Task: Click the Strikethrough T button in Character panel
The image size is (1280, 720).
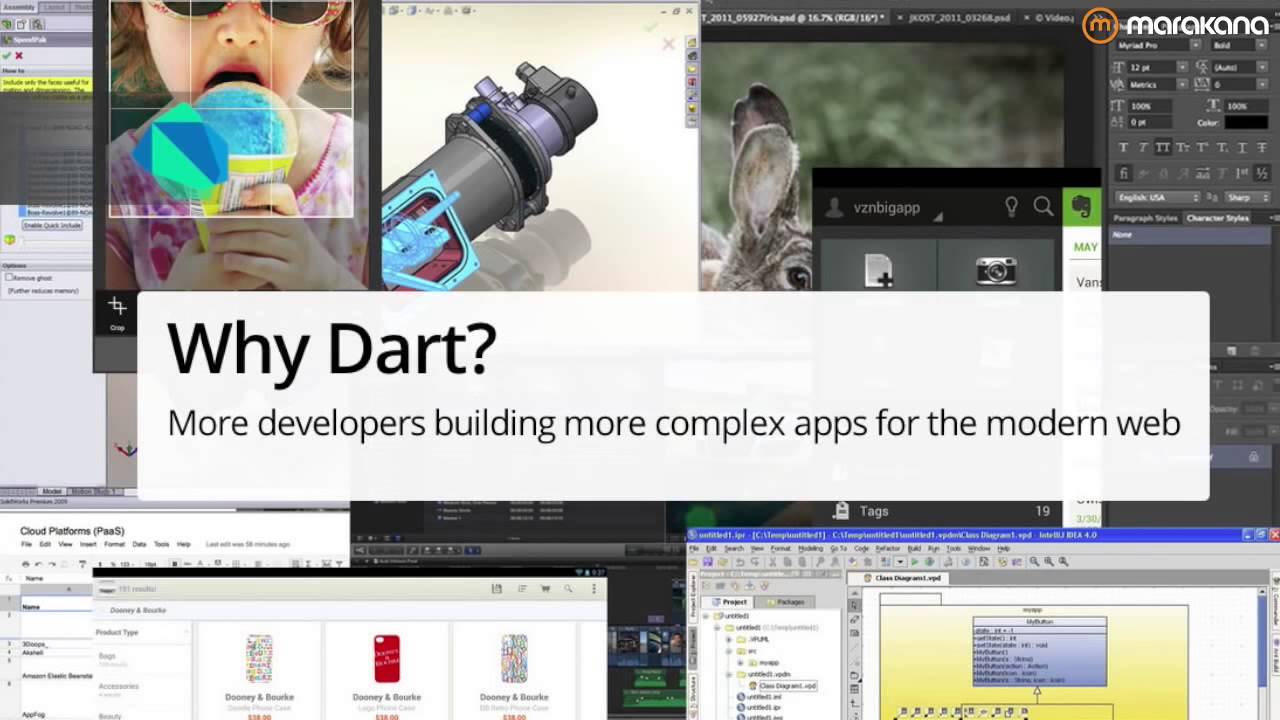Action: [1261, 148]
